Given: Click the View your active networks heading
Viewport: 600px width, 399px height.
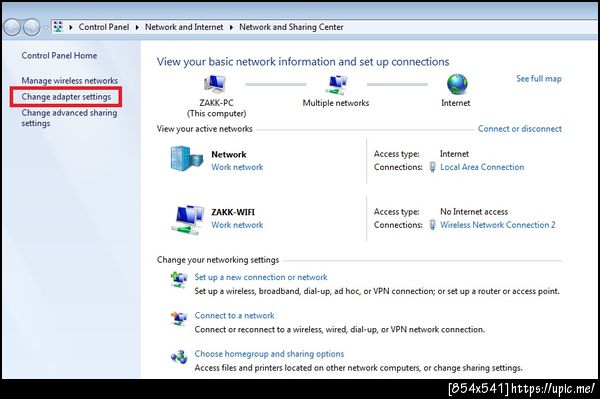Looking at the screenshot, I should 205,129.
